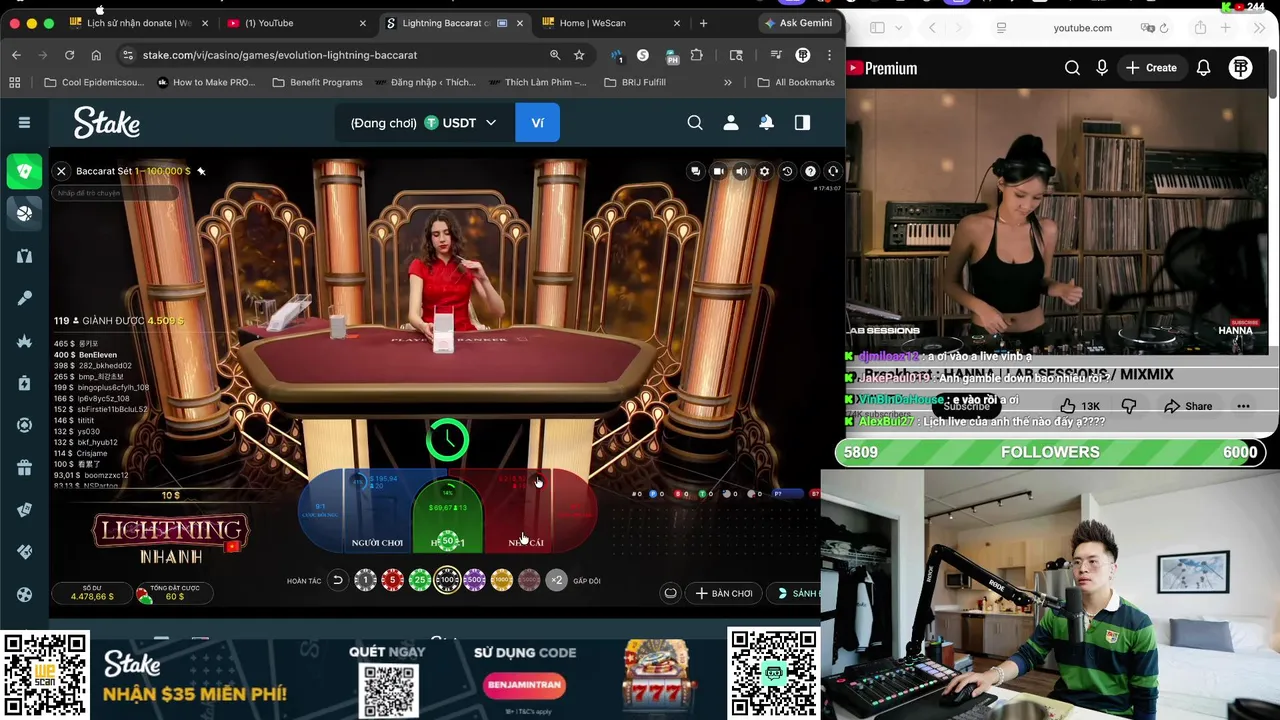1280x720 pixels.
Task: Open the game history clock icon
Action: (787, 171)
